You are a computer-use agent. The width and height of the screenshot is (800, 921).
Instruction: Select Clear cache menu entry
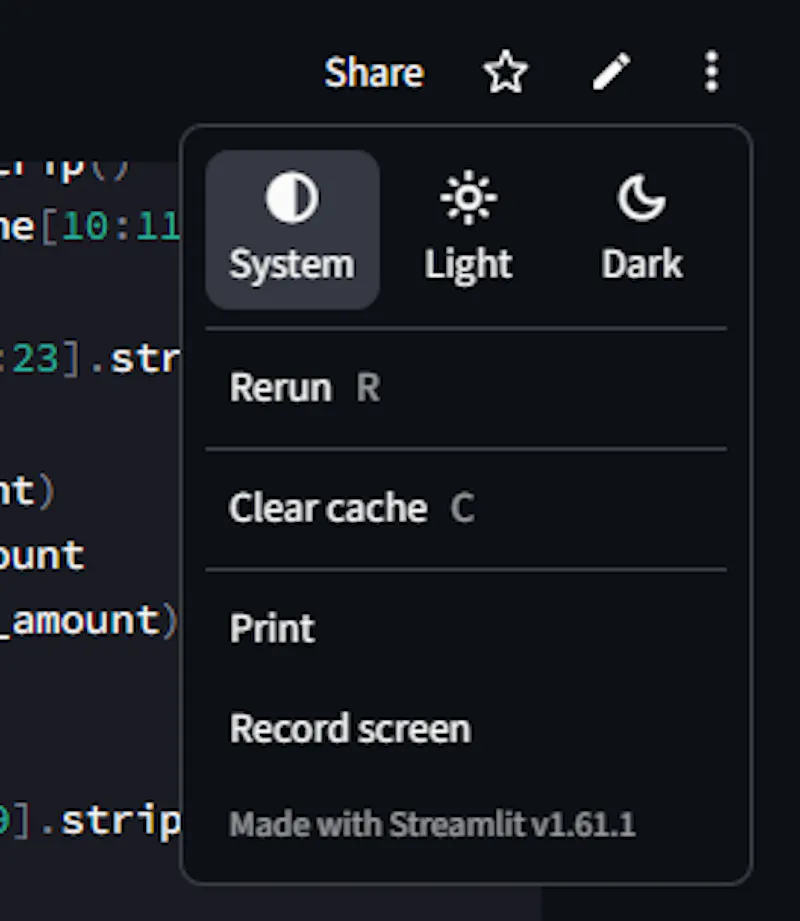pos(466,508)
